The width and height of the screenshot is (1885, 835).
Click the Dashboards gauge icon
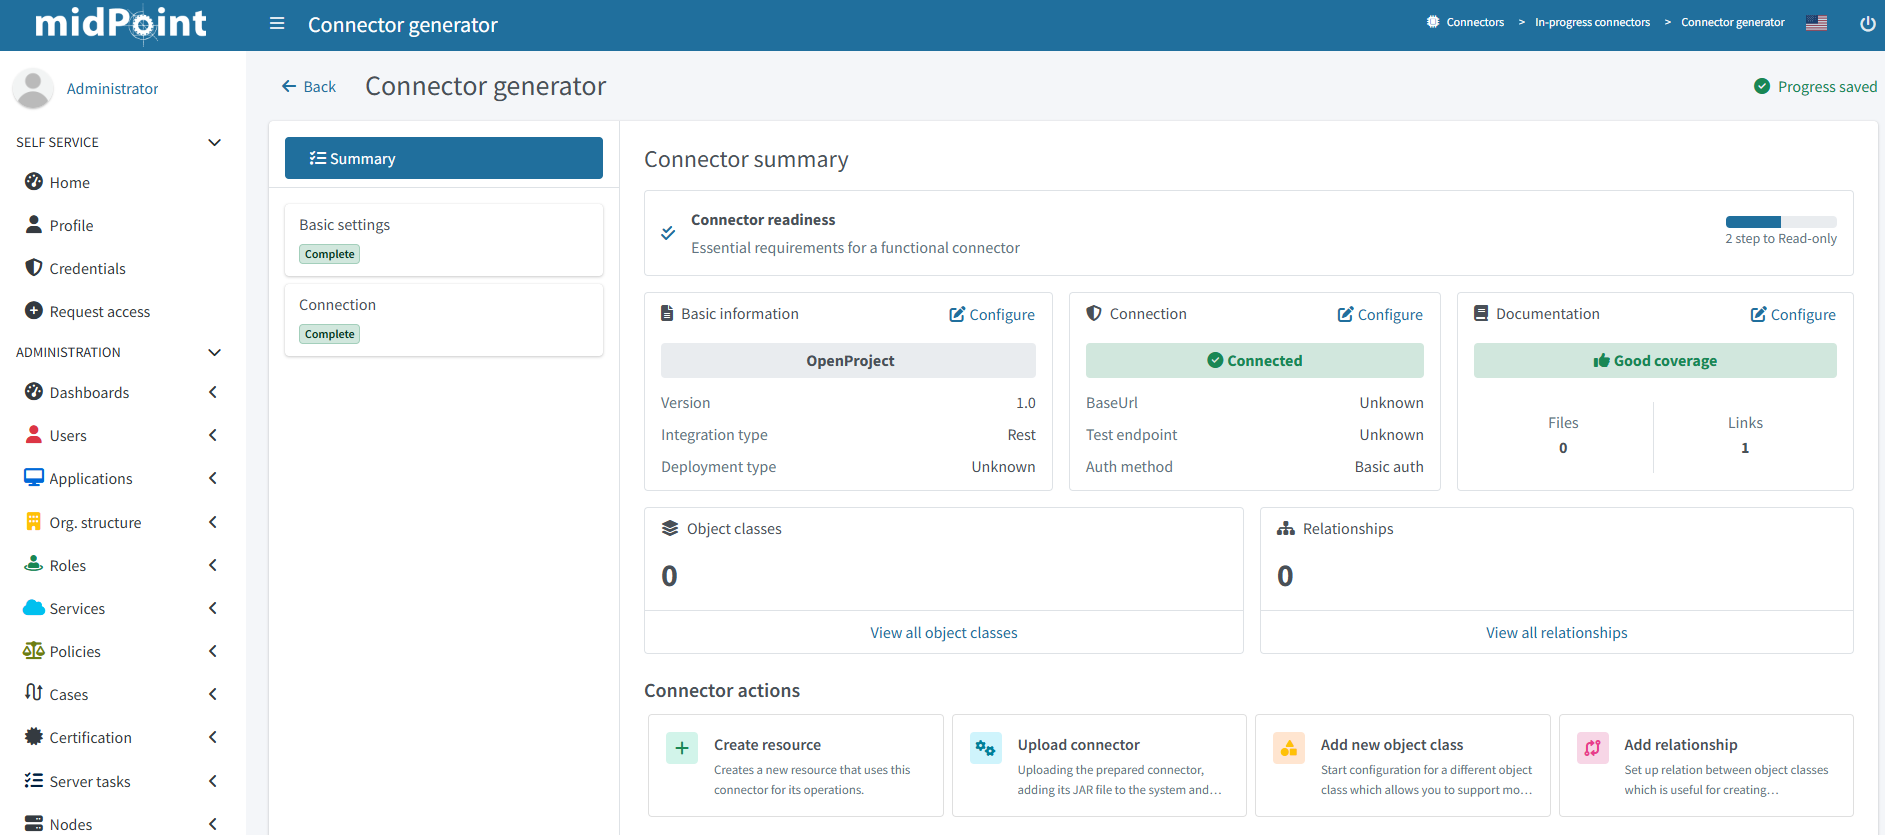[x=34, y=392]
